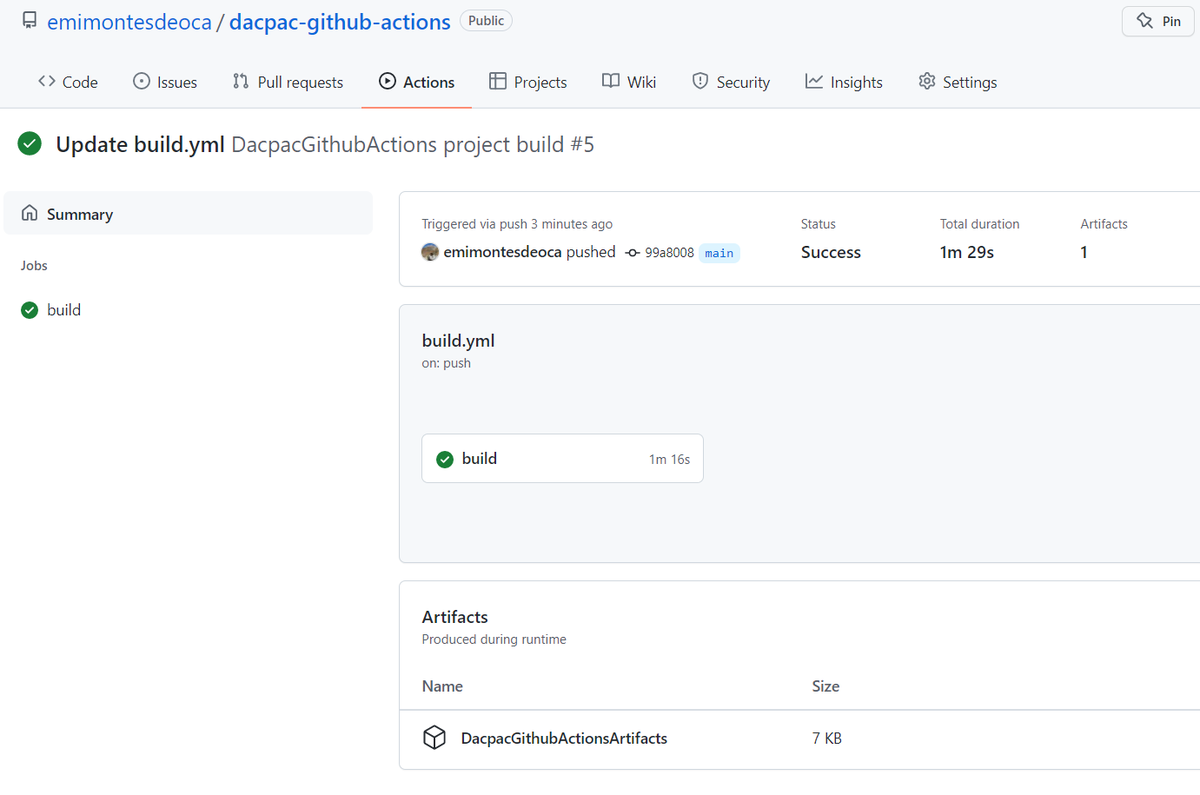Click the Summary home icon

pyautogui.click(x=30, y=214)
